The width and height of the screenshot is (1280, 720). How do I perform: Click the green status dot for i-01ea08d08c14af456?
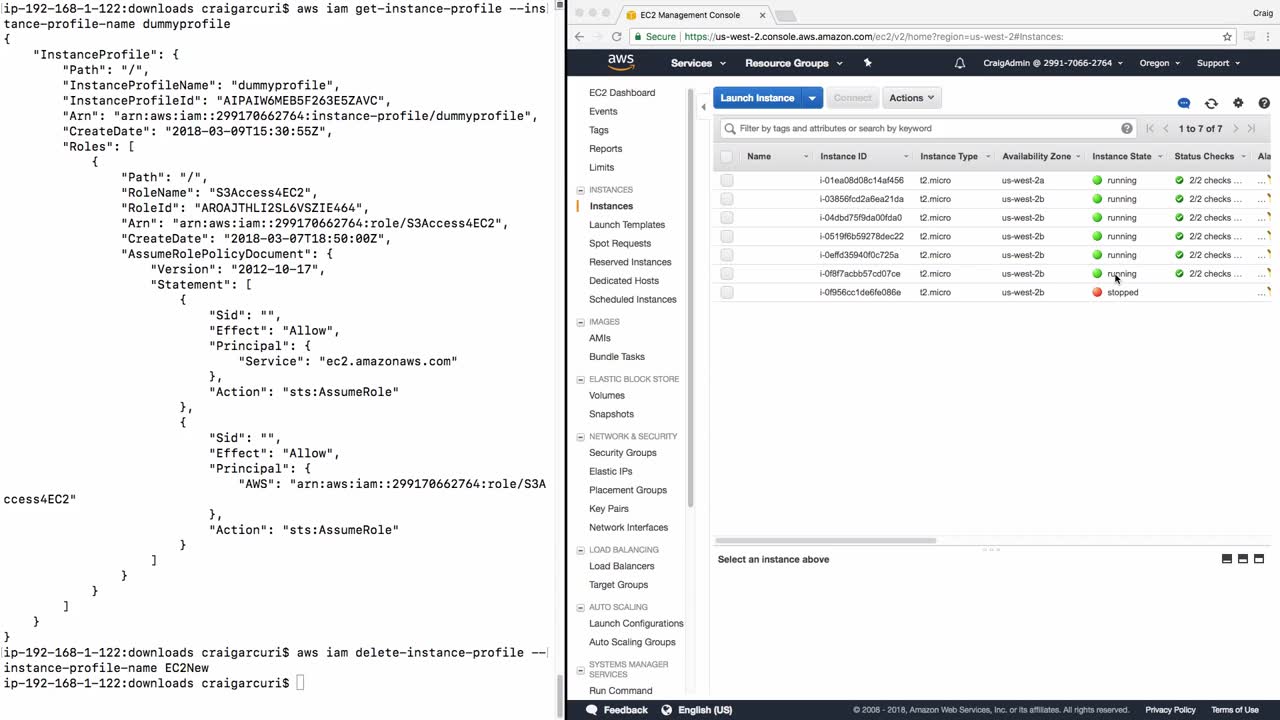[x=1097, y=181]
